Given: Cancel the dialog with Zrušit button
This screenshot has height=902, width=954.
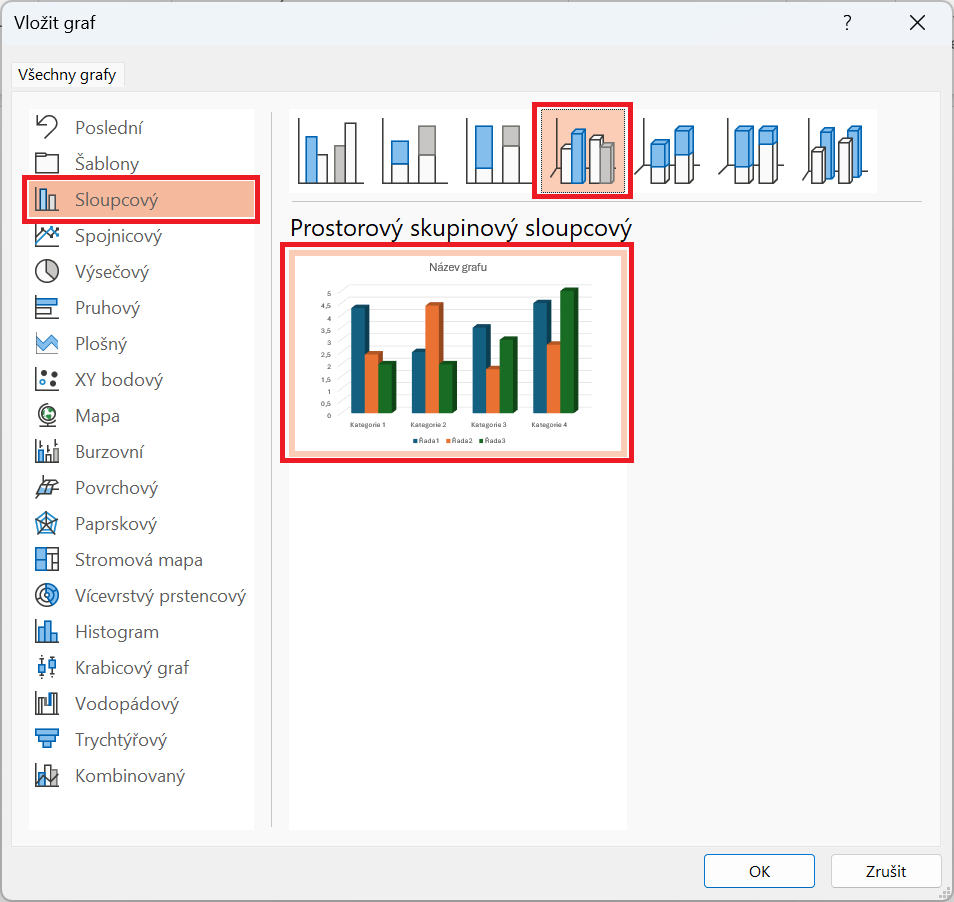Looking at the screenshot, I should click(886, 871).
